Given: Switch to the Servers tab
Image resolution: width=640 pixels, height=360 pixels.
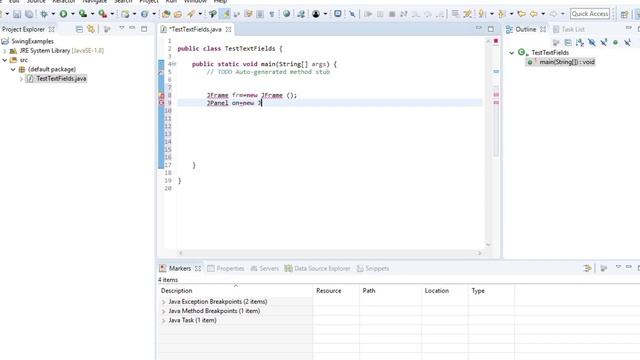Looking at the screenshot, I should [x=264, y=269].
